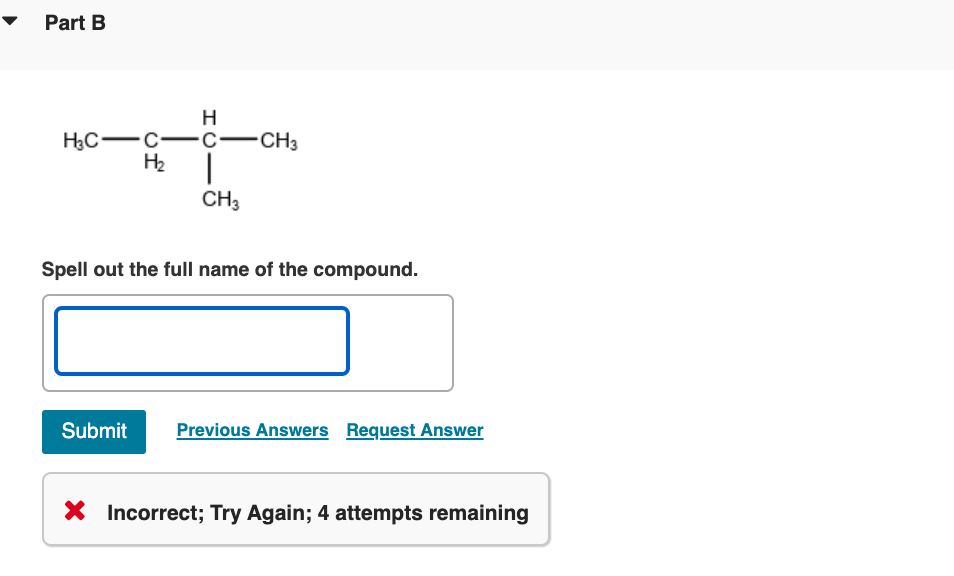Submit your answer
The width and height of the screenshot is (954, 576).
coord(93,431)
